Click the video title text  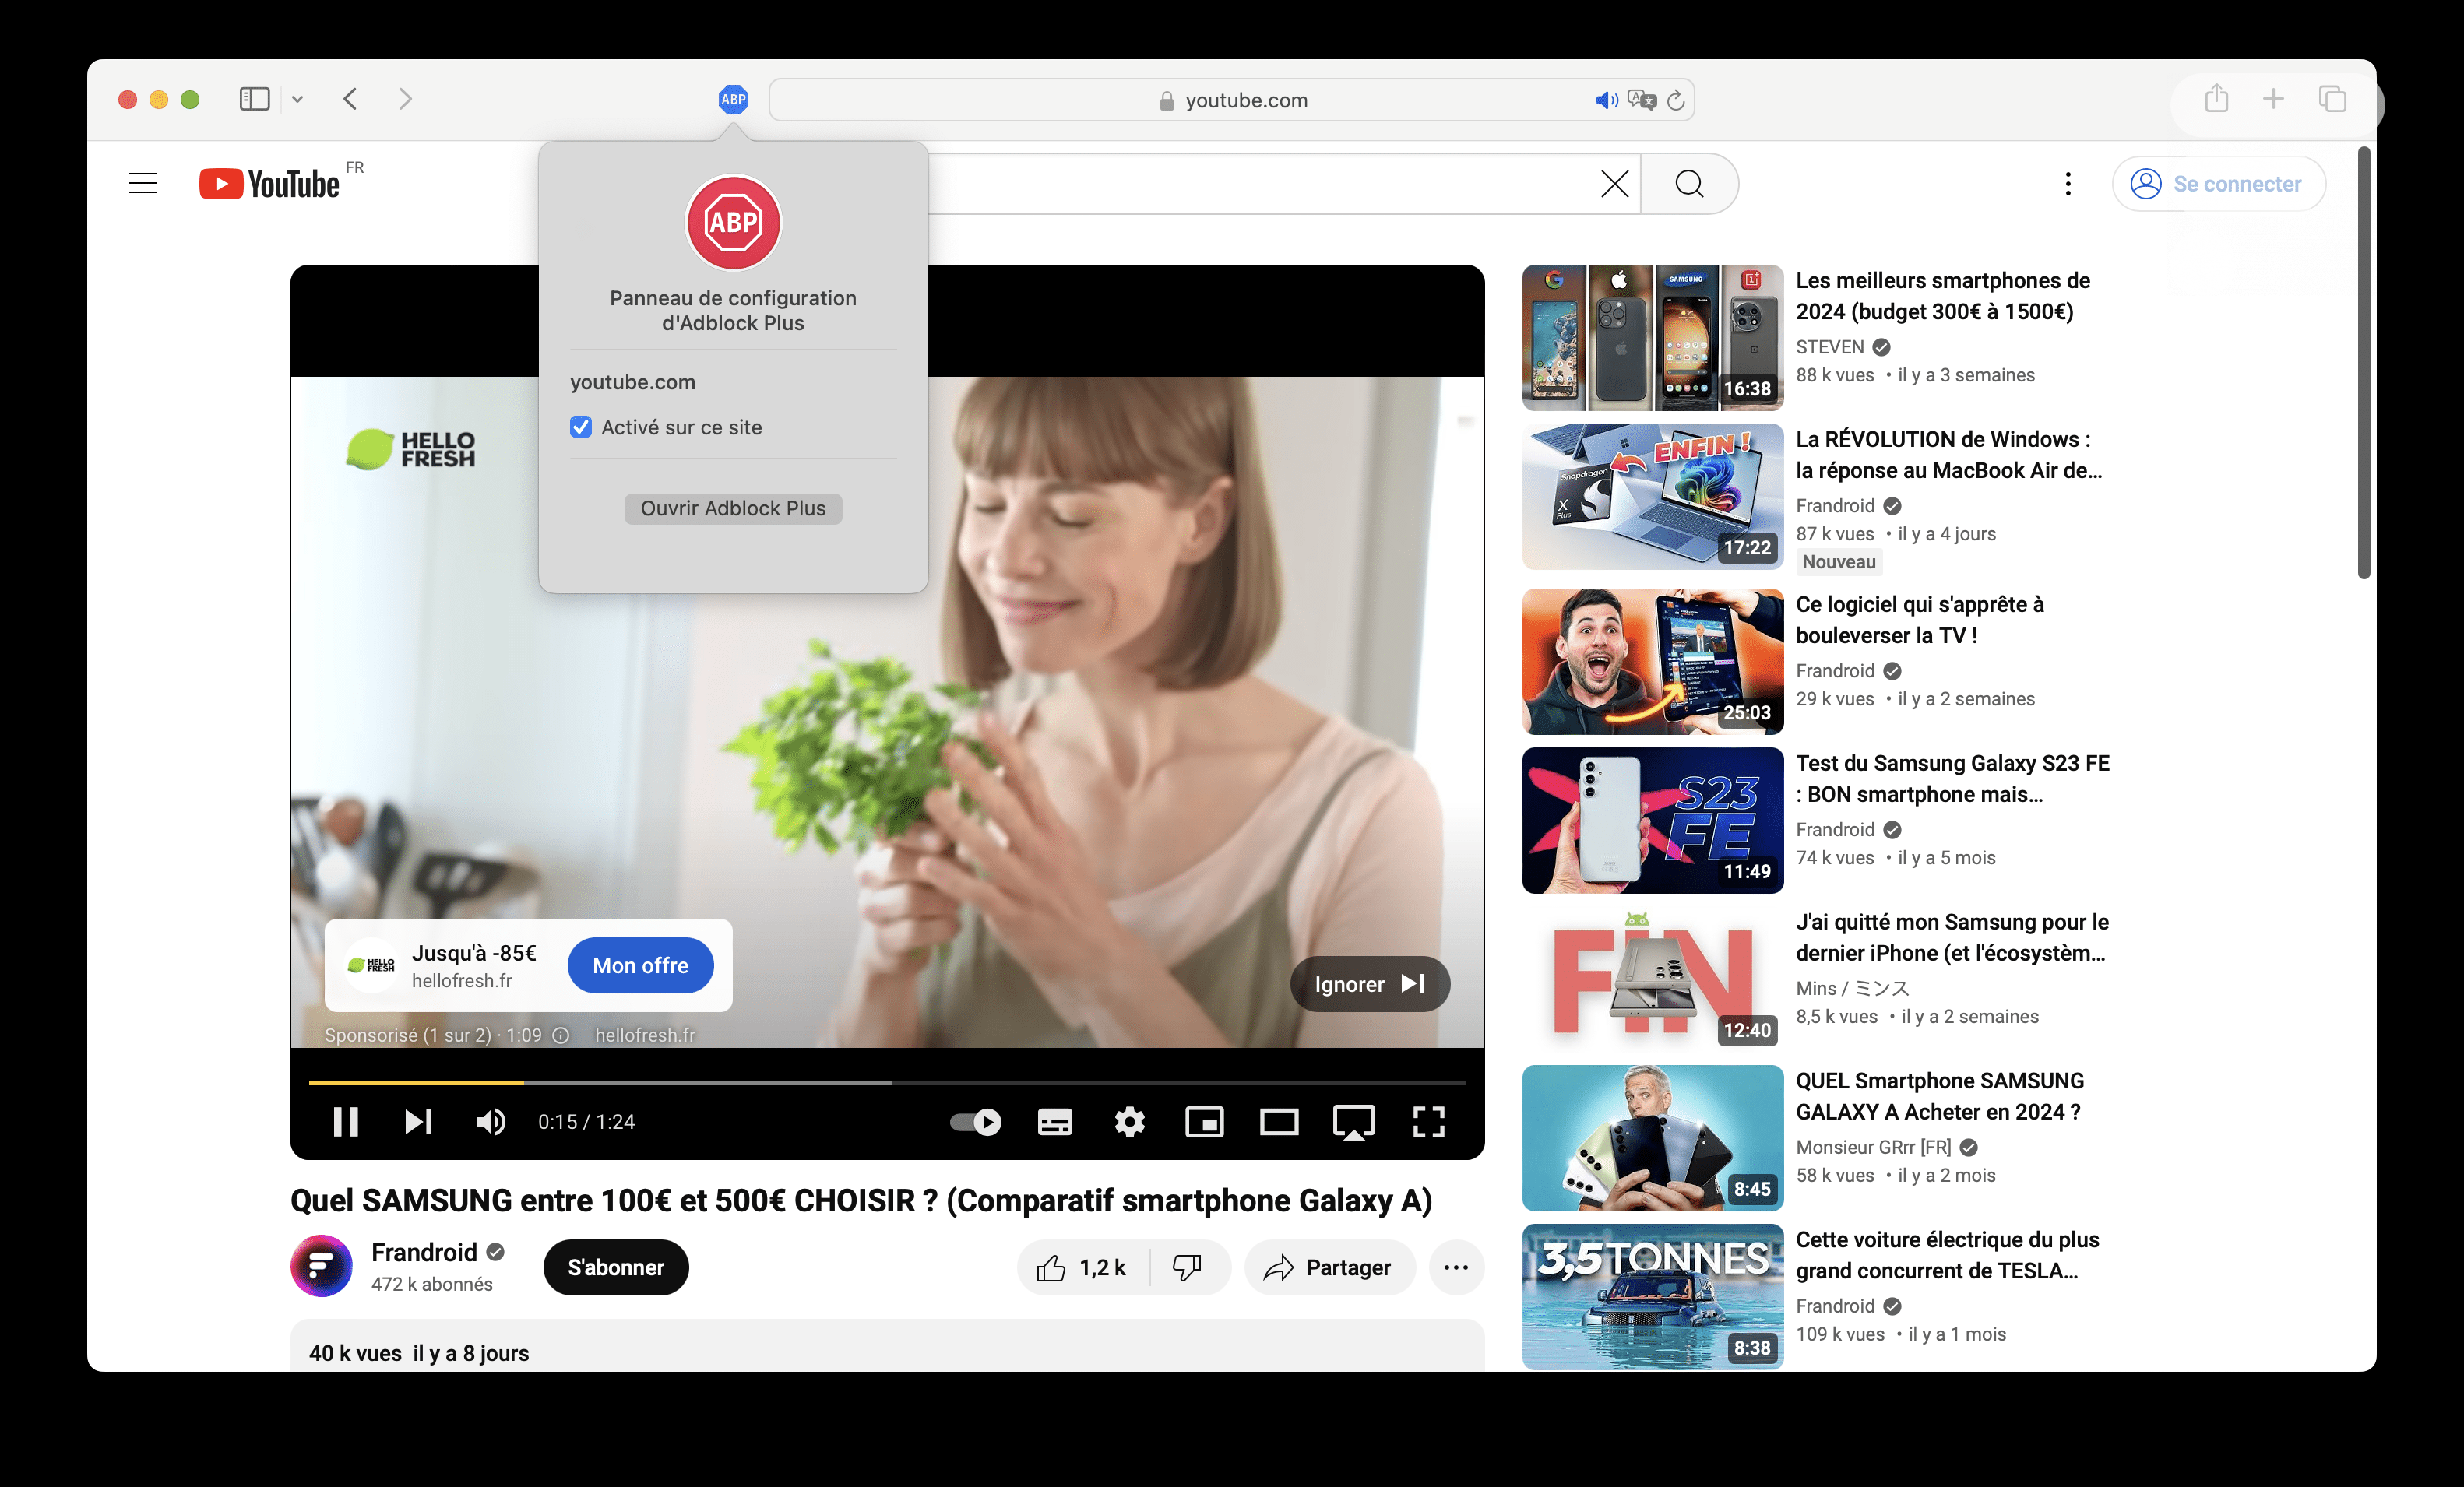(x=861, y=1200)
